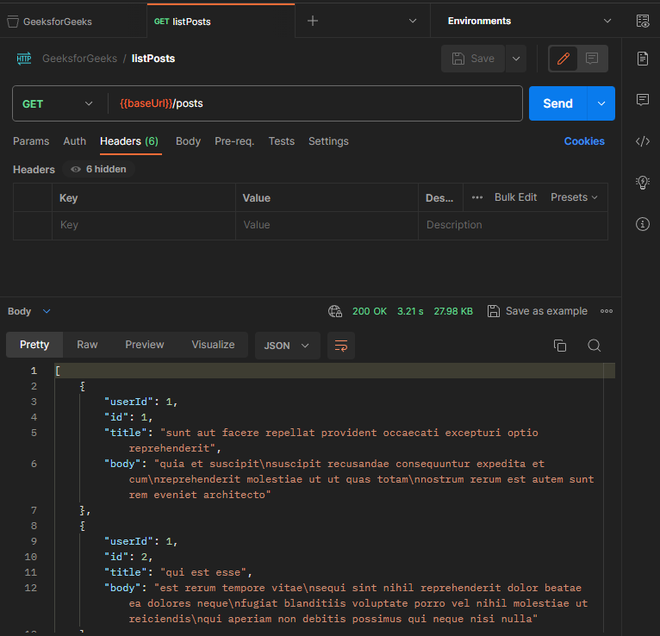
Task: Click the blue Send button
Action: [x=557, y=103]
